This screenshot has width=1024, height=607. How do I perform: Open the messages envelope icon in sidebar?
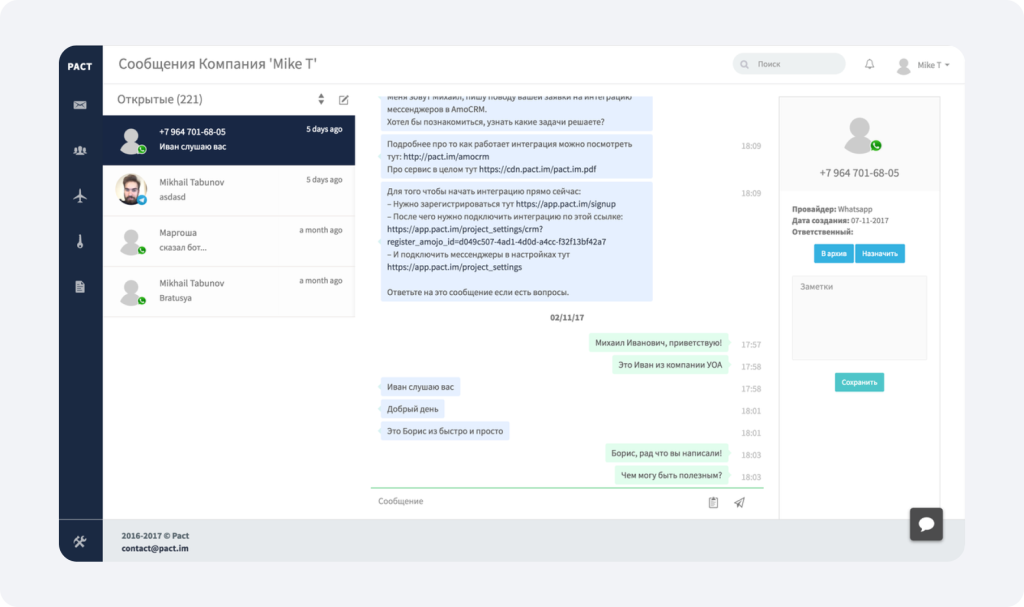click(80, 105)
